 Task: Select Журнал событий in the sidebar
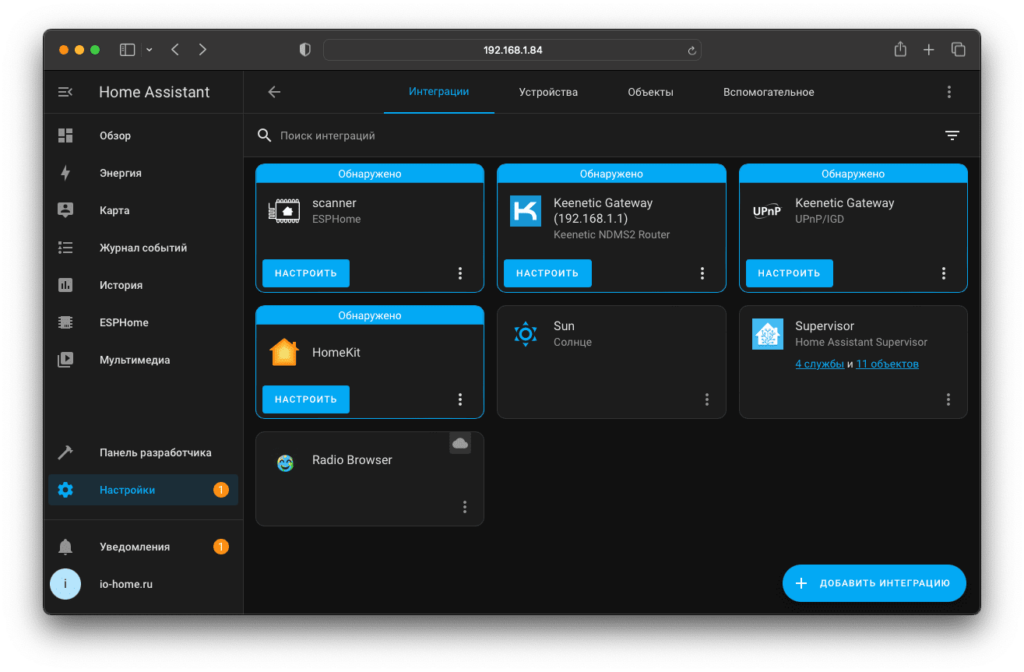point(143,248)
